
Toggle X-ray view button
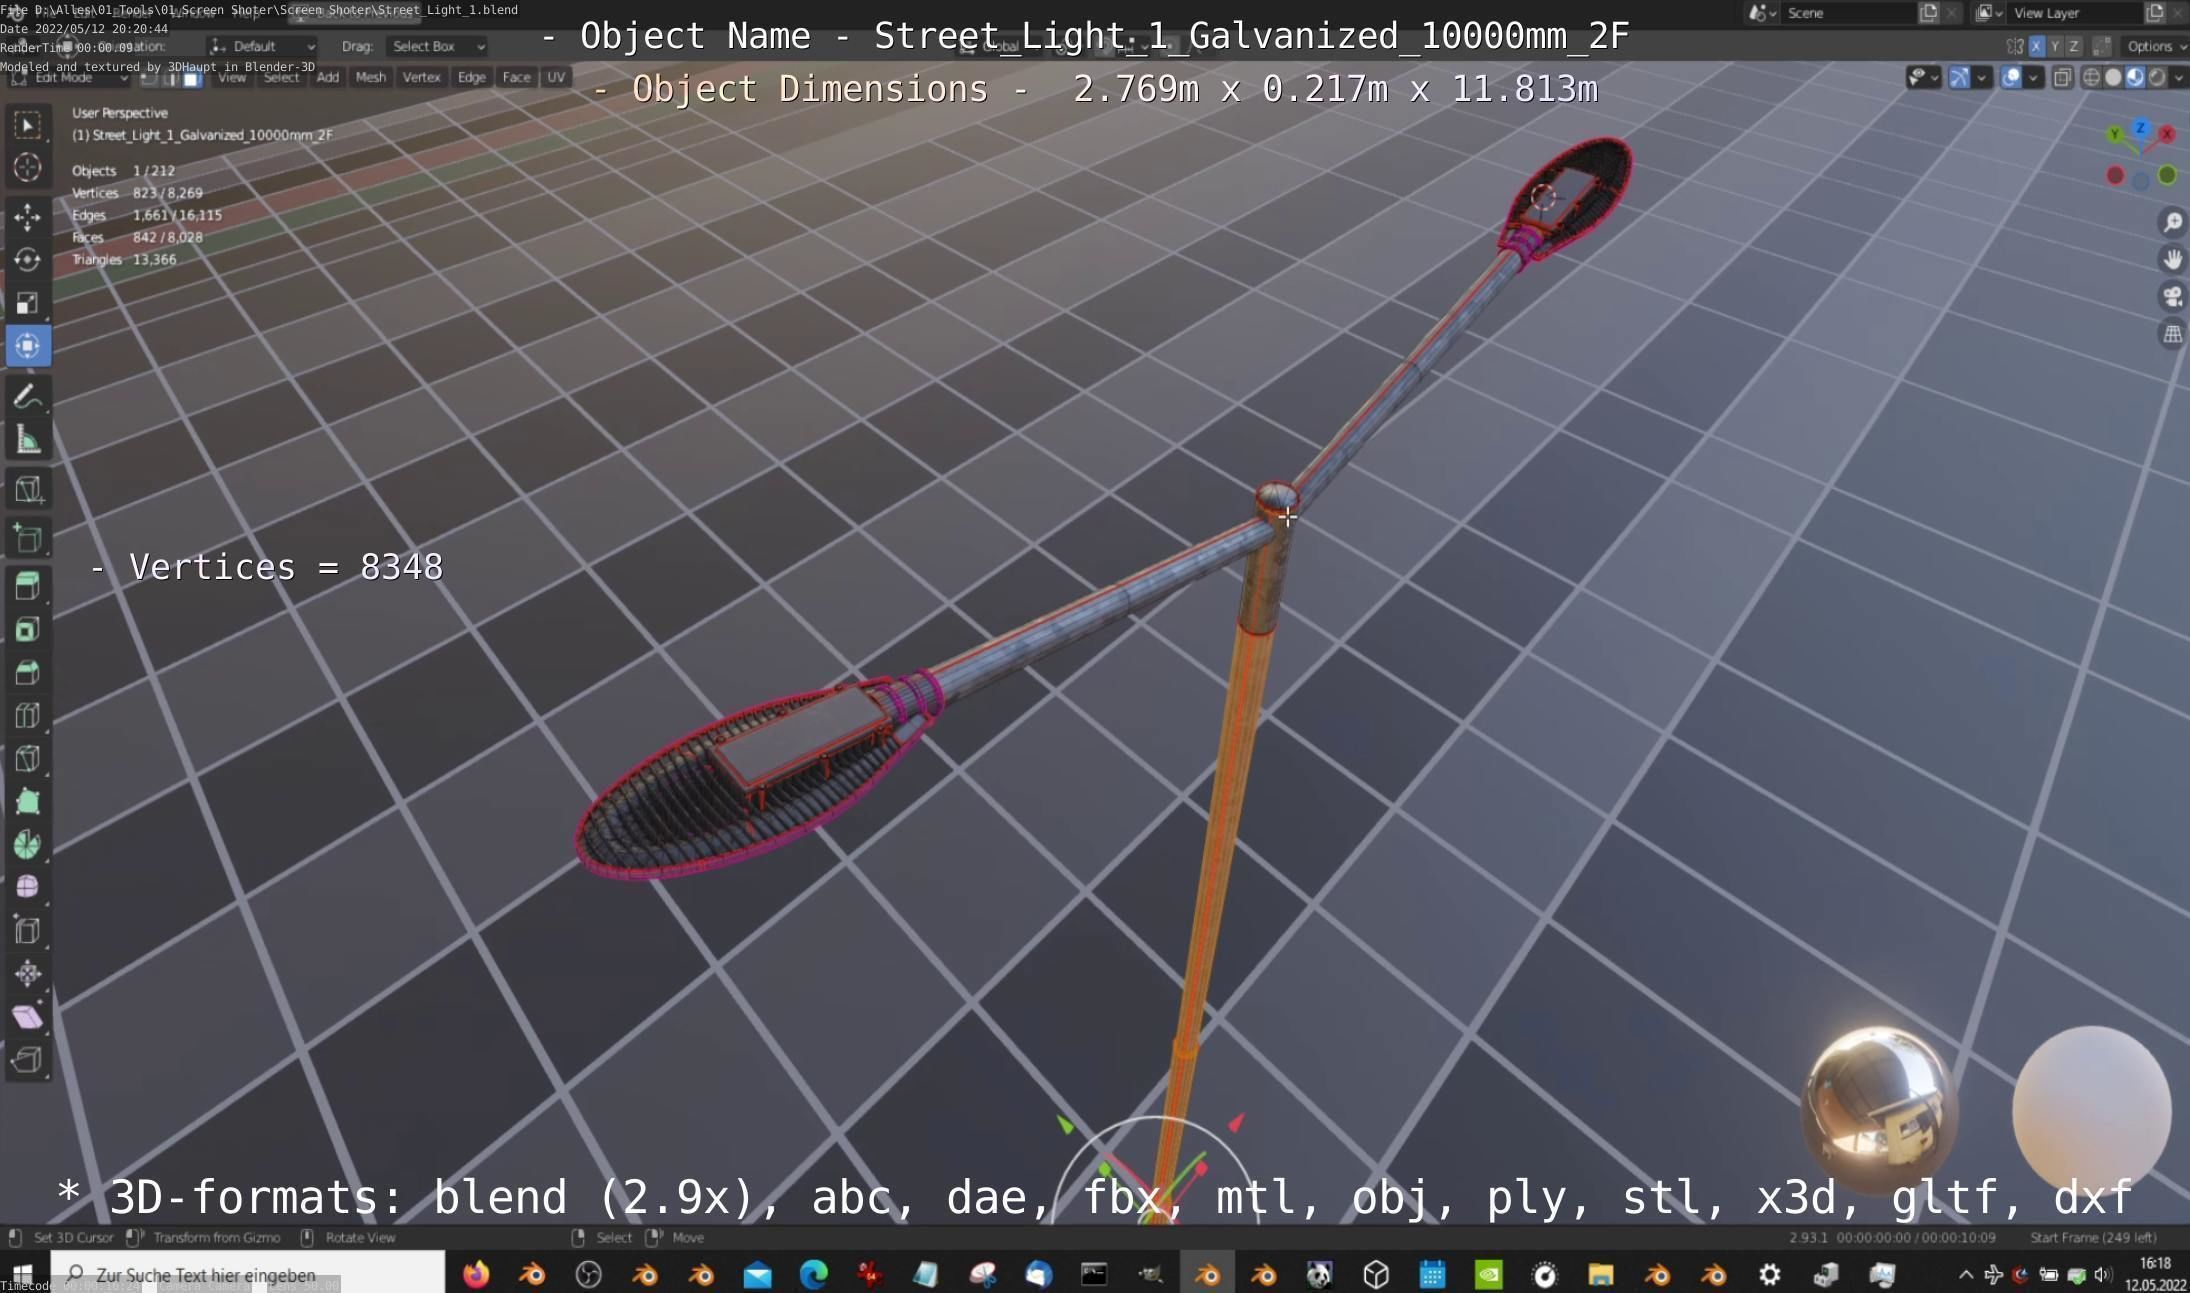[x=2062, y=77]
